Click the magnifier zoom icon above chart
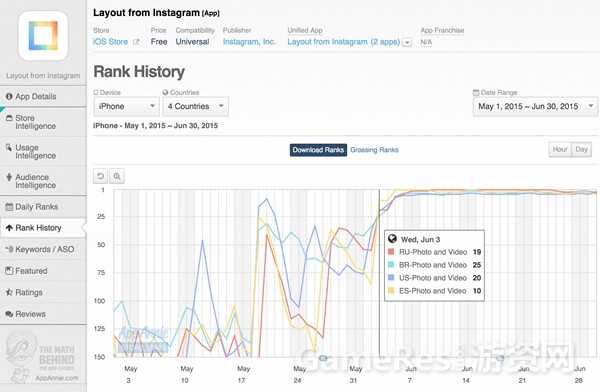Image resolution: width=600 pixels, height=392 pixels. (117, 176)
